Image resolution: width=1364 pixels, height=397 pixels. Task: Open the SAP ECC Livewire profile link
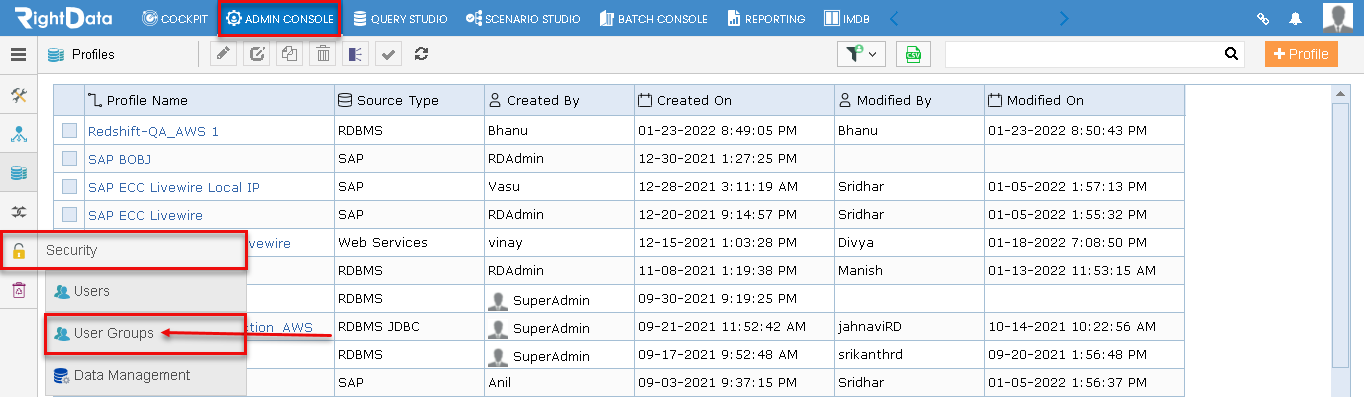point(145,215)
